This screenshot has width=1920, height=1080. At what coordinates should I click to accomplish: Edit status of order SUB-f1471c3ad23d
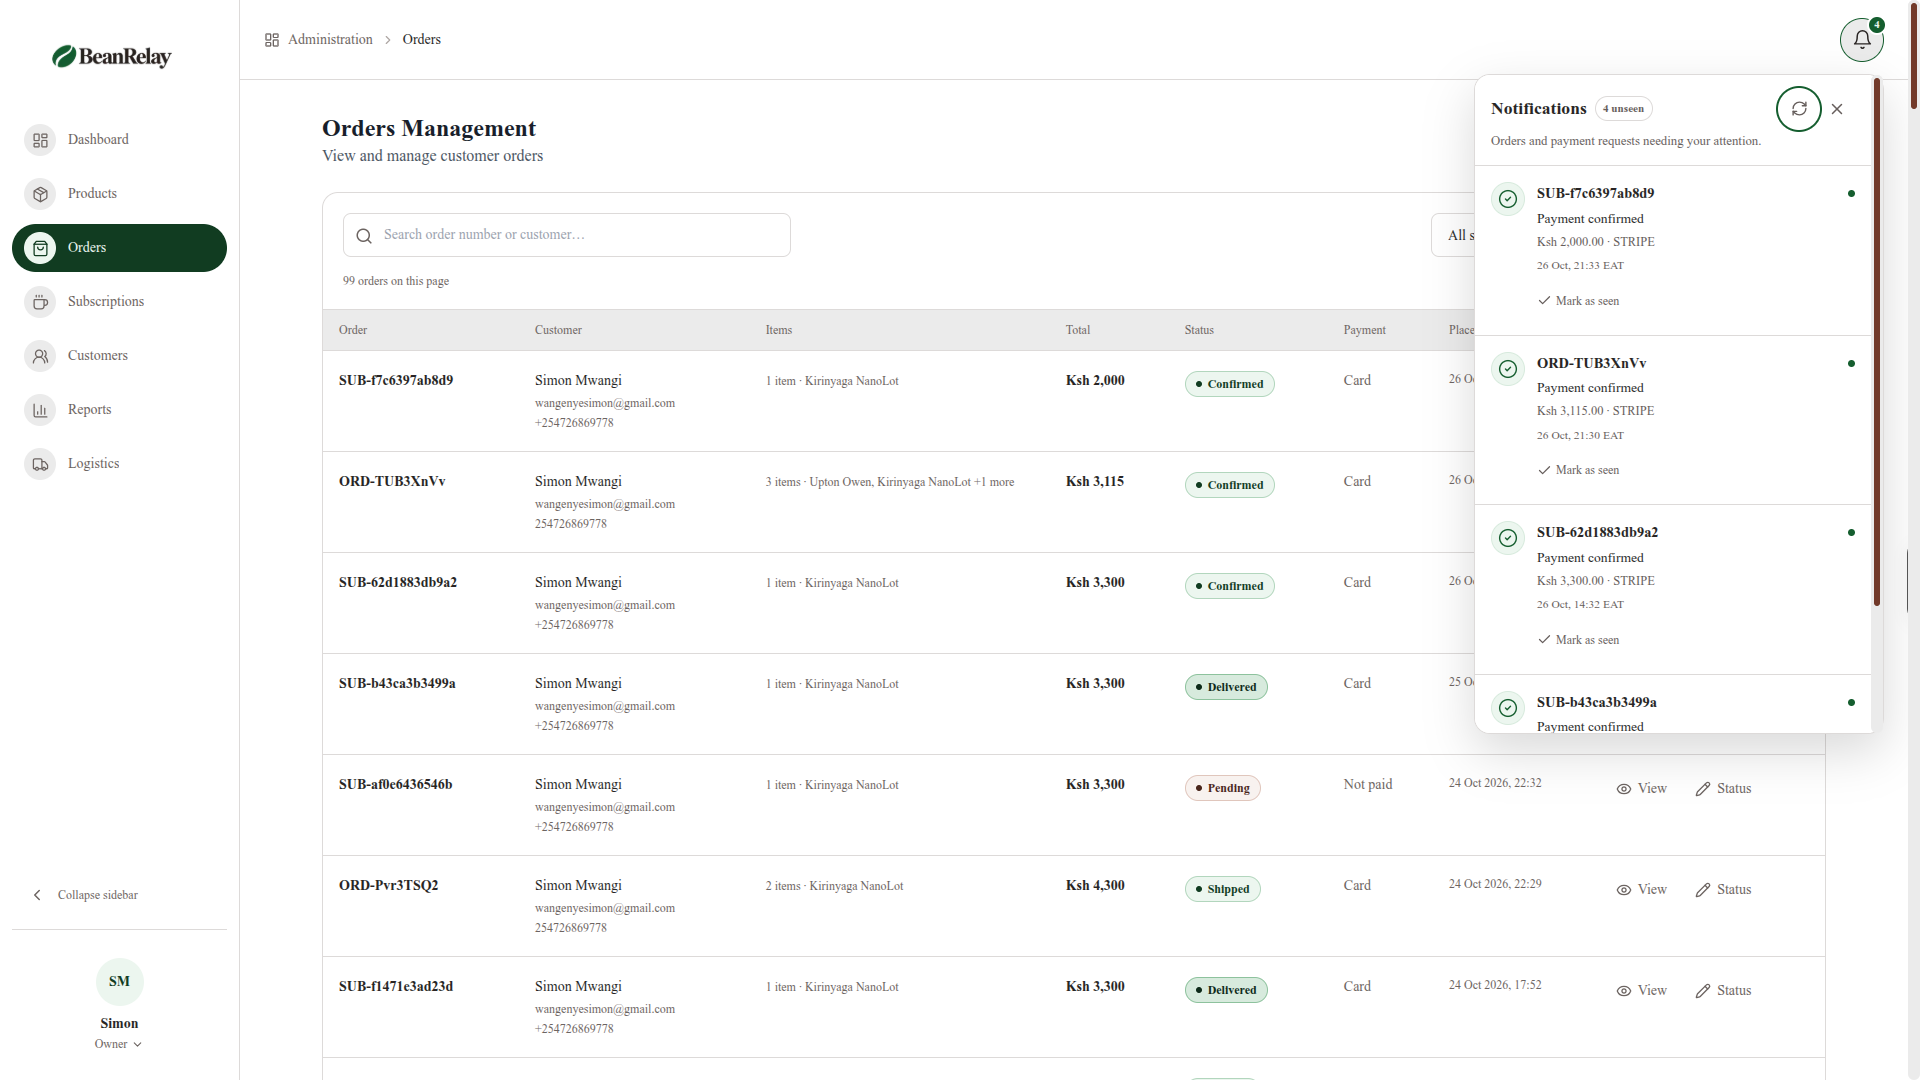1724,991
